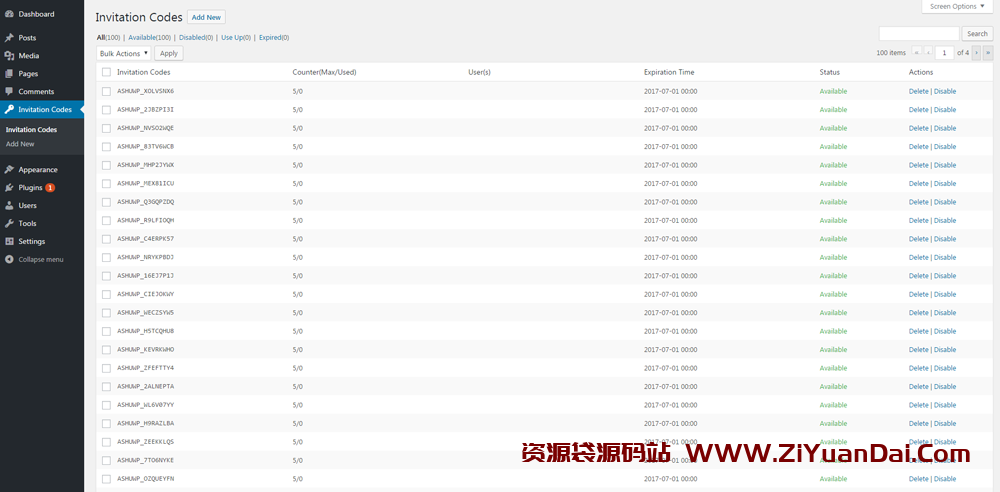This screenshot has height=492, width=1000.
Task: Click the Collapse menu arrow icon
Action: point(9,259)
